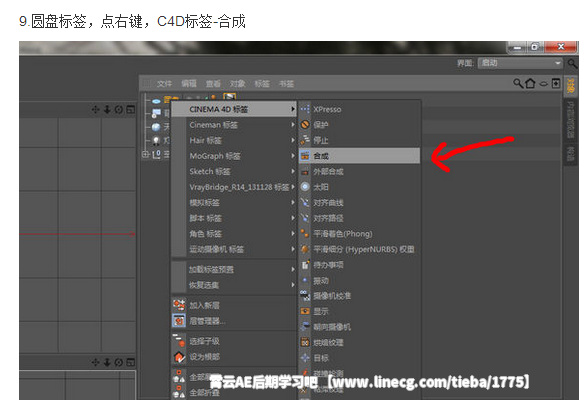Expand the Sketch 标签 submenu
This screenshot has height=401, width=580.
click(x=234, y=171)
